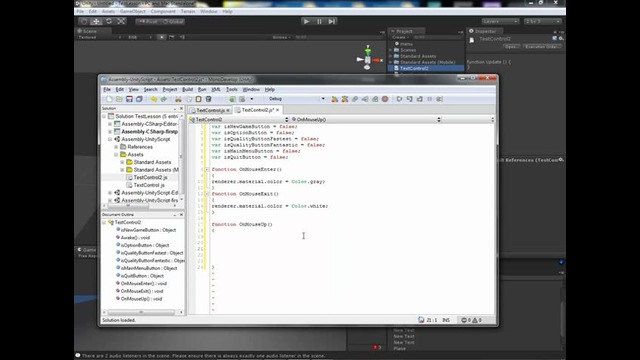Click the scene orientation gizmo Y axis

[x=368, y=50]
